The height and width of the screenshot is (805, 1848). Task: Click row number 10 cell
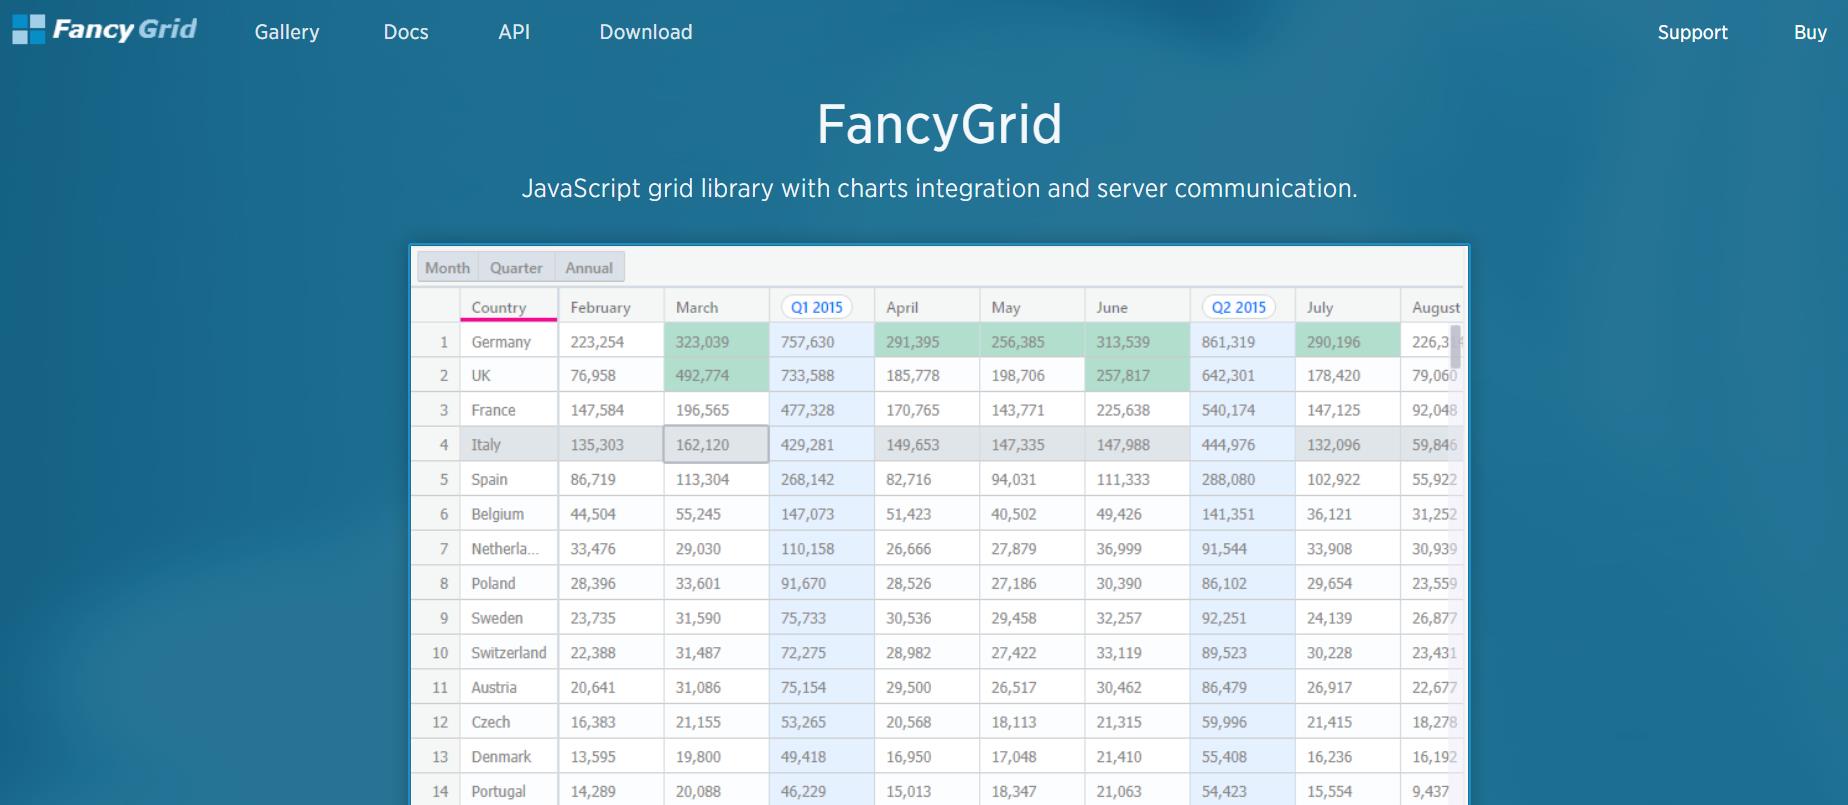[x=436, y=653]
